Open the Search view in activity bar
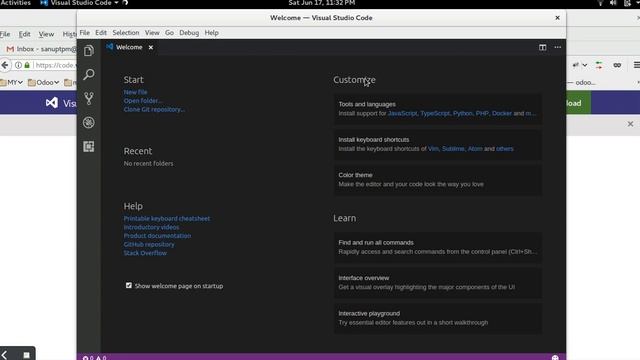Viewport: 640px width, 360px height. pos(89,74)
